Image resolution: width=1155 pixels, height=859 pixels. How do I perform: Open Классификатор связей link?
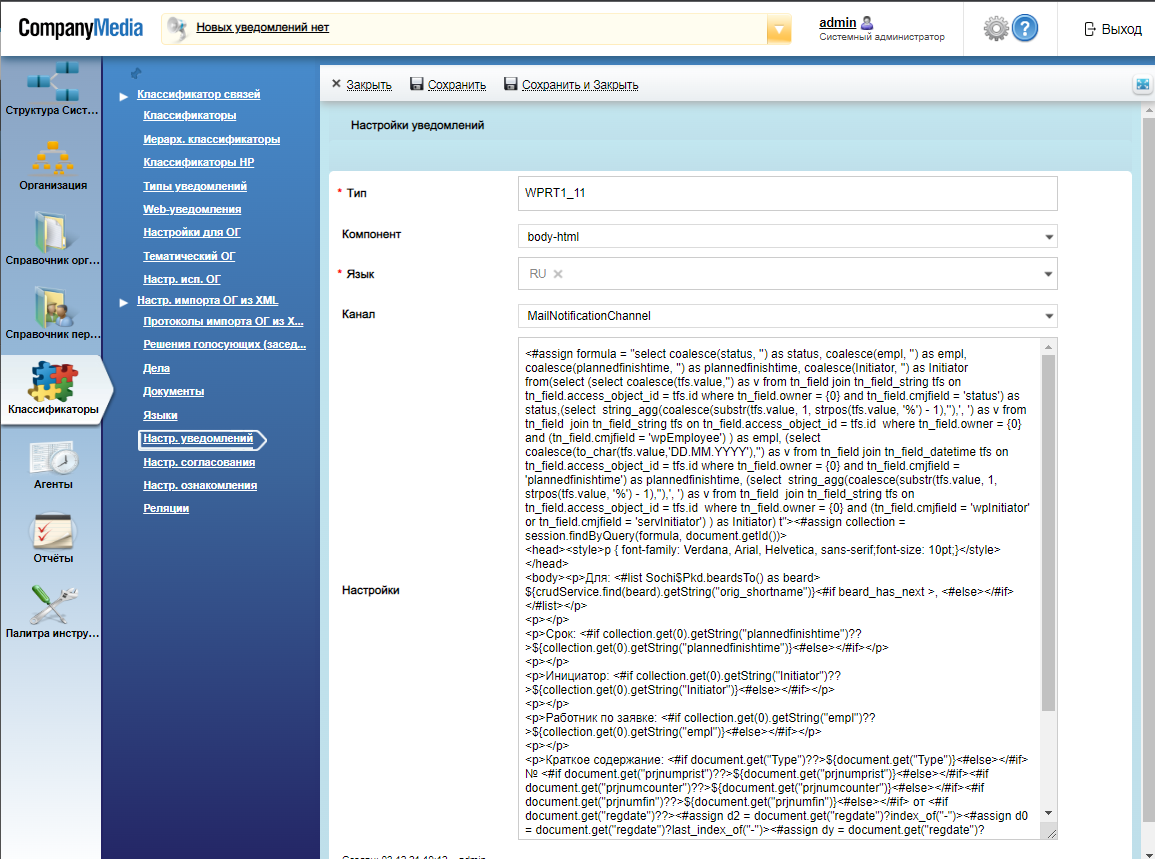pyautogui.click(x=198, y=94)
